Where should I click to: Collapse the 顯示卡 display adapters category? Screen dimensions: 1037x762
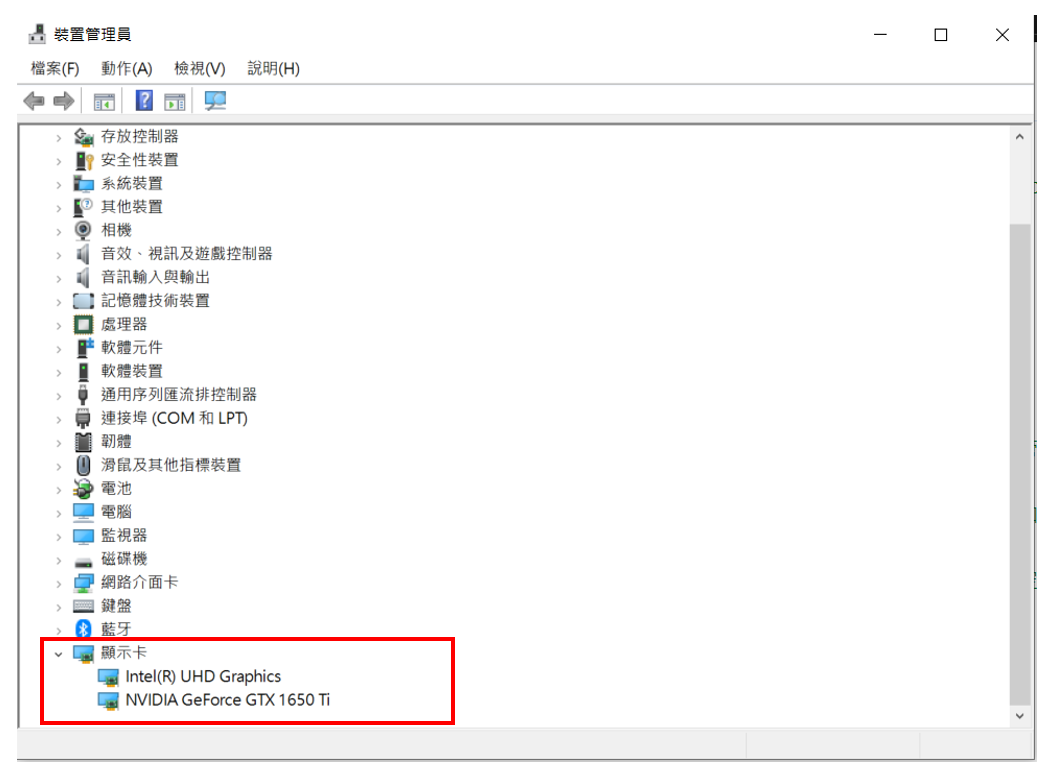[58, 653]
